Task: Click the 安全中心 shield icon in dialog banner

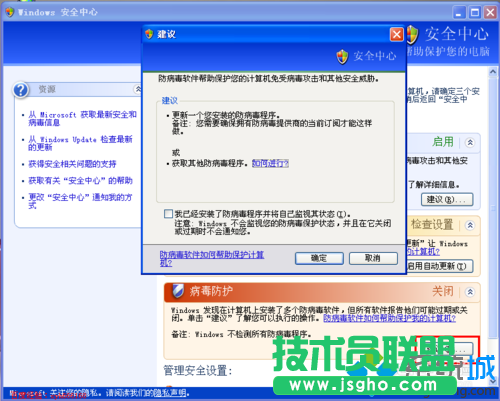Action: (x=342, y=56)
